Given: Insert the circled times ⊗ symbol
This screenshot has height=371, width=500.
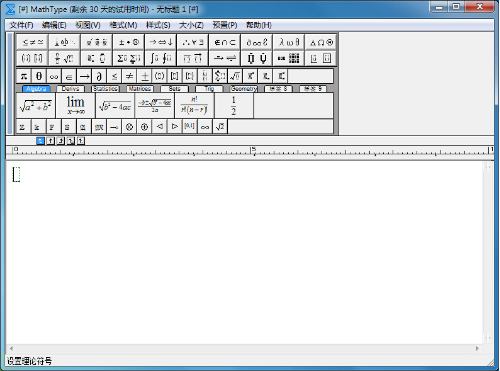Looking at the screenshot, I should (129, 127).
